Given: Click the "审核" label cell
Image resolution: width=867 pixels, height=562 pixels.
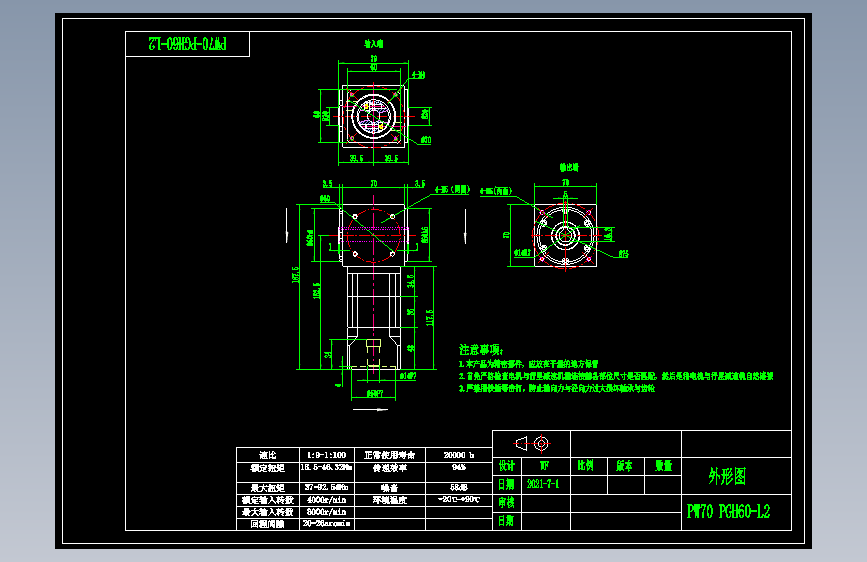Looking at the screenshot, I should click(x=506, y=503).
